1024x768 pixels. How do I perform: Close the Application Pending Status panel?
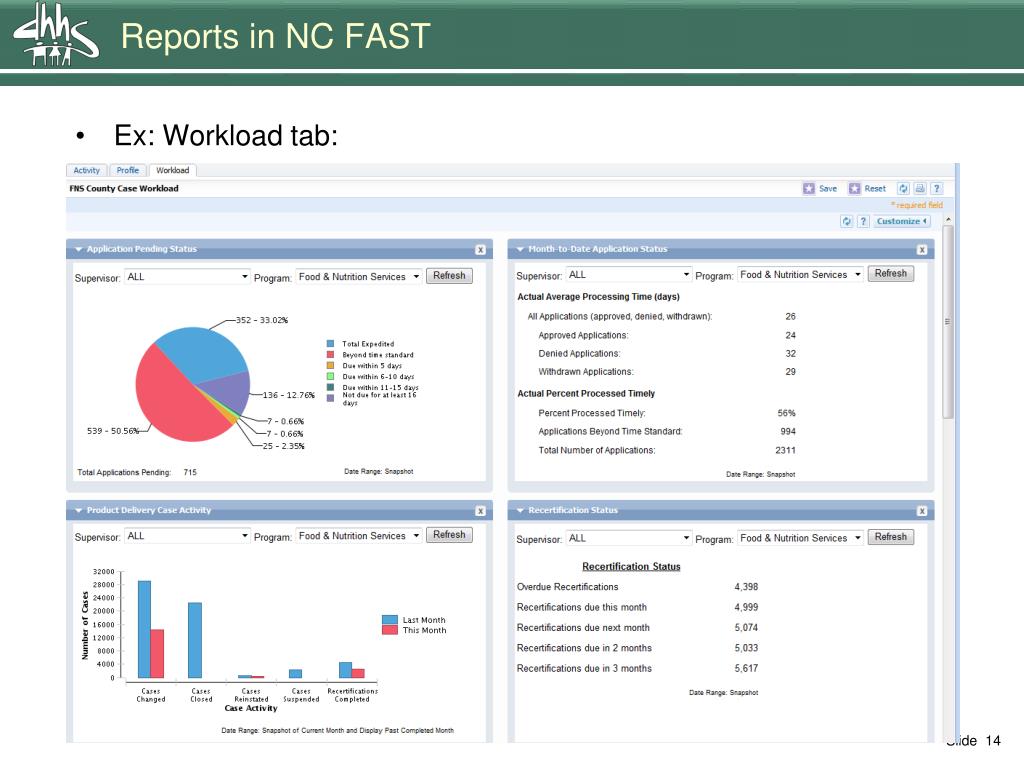[x=480, y=249]
